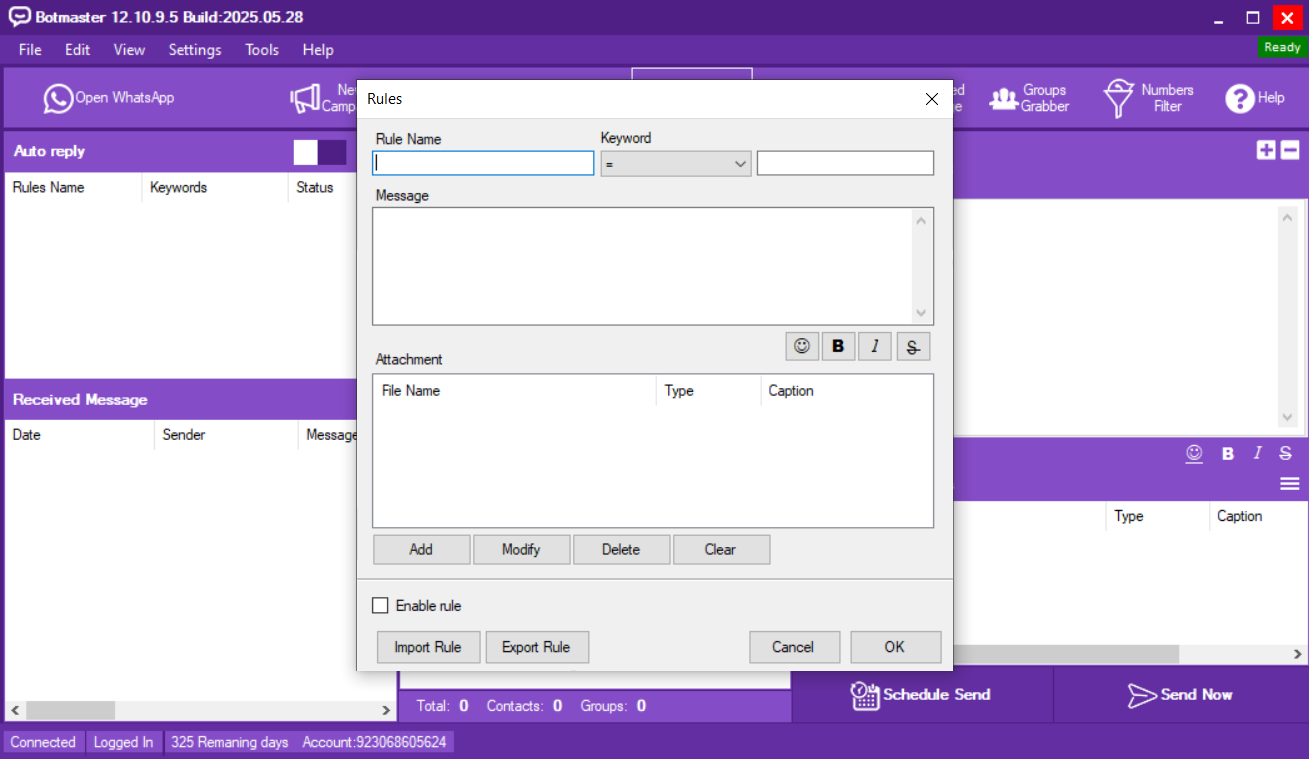Check the Enable rule checkbox
The width and height of the screenshot is (1309, 759).
380,605
